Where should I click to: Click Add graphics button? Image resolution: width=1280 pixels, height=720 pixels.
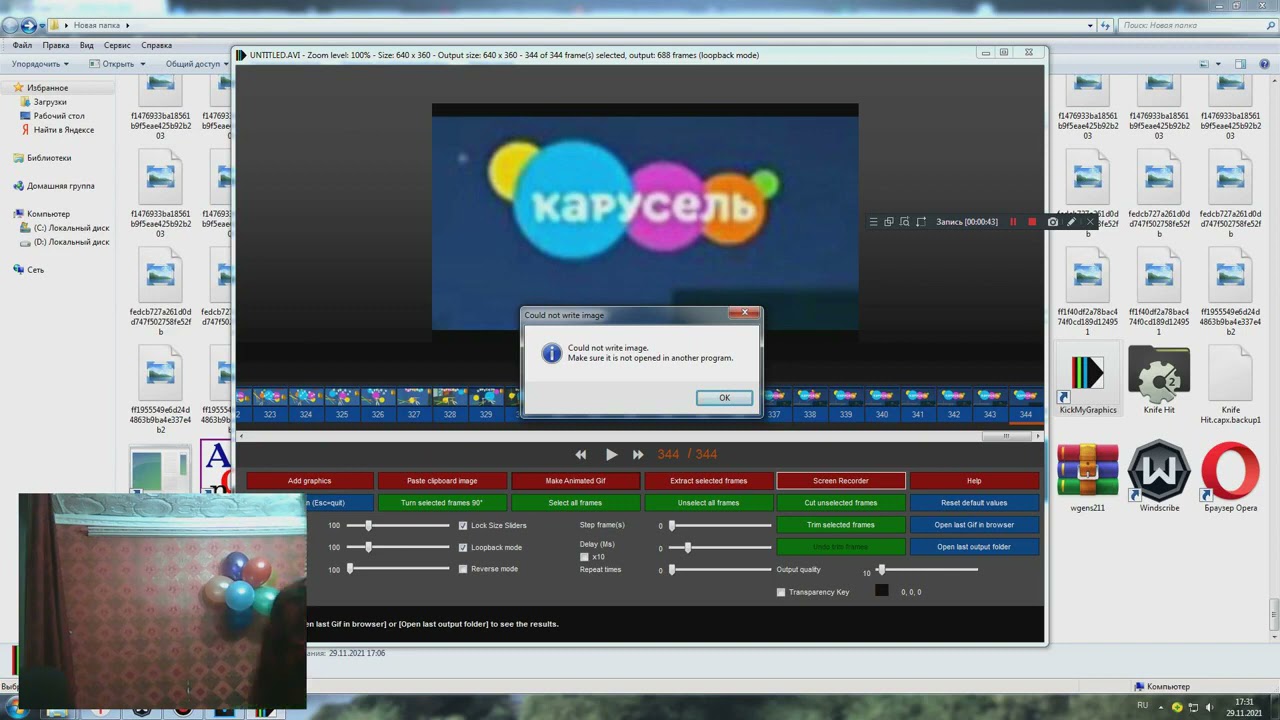[x=309, y=481]
